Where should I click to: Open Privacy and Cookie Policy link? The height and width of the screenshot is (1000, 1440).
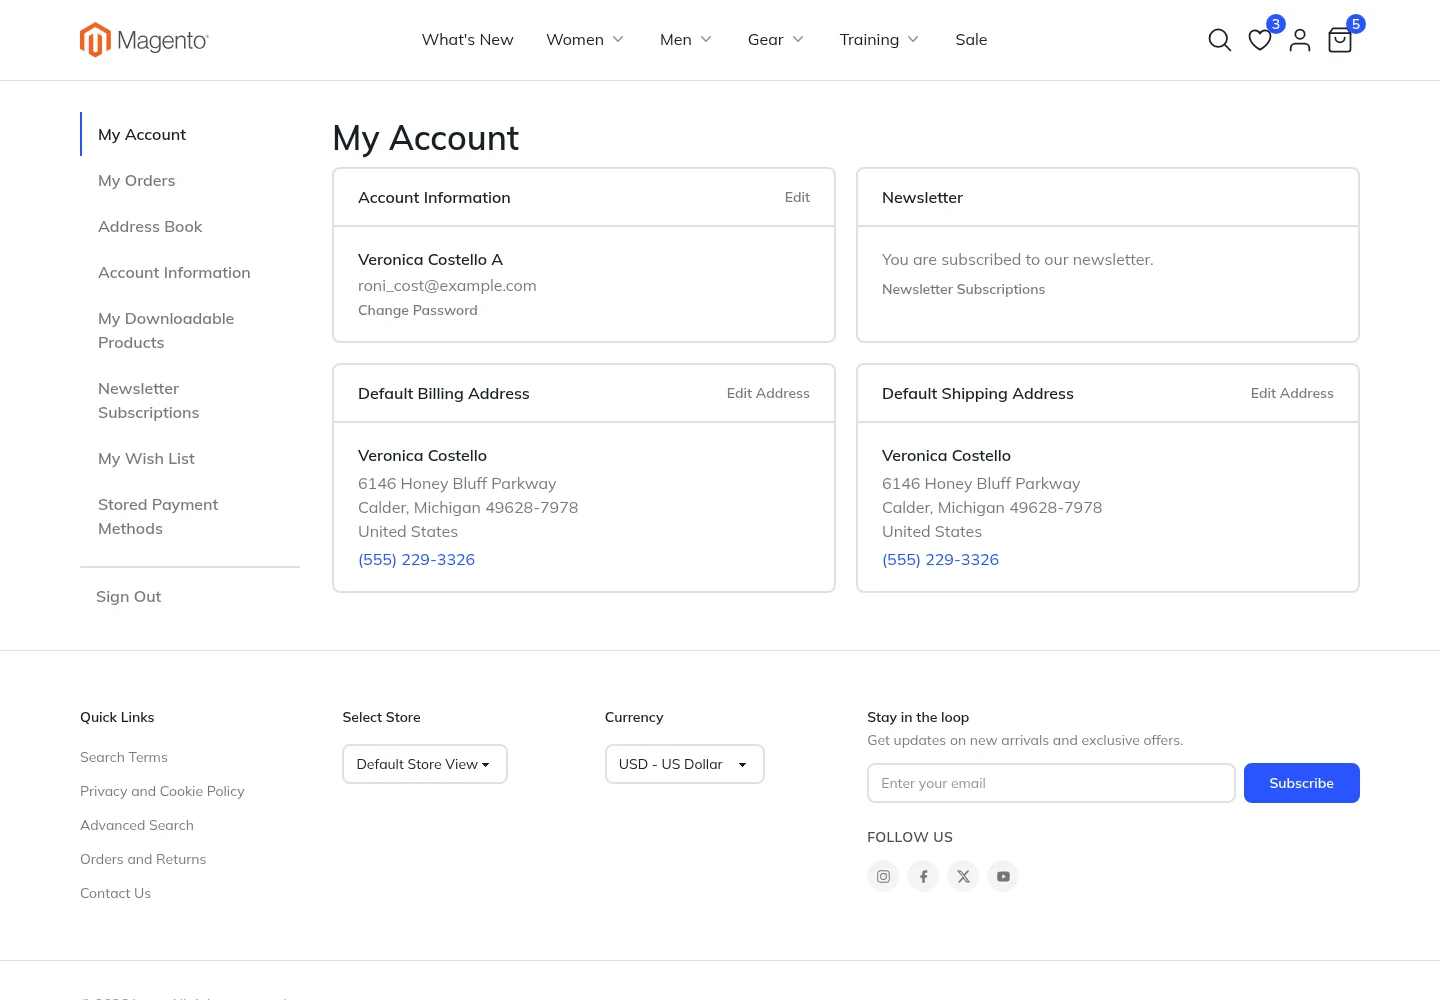[x=162, y=792]
